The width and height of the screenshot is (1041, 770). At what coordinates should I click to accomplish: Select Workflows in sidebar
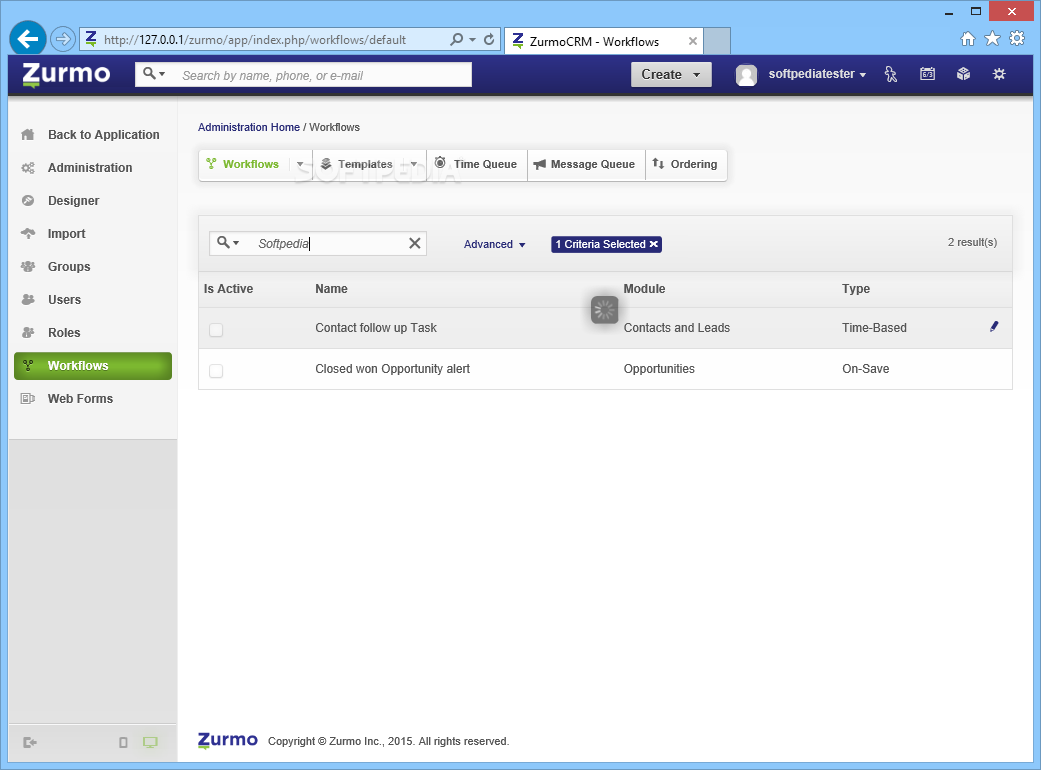click(x=93, y=366)
